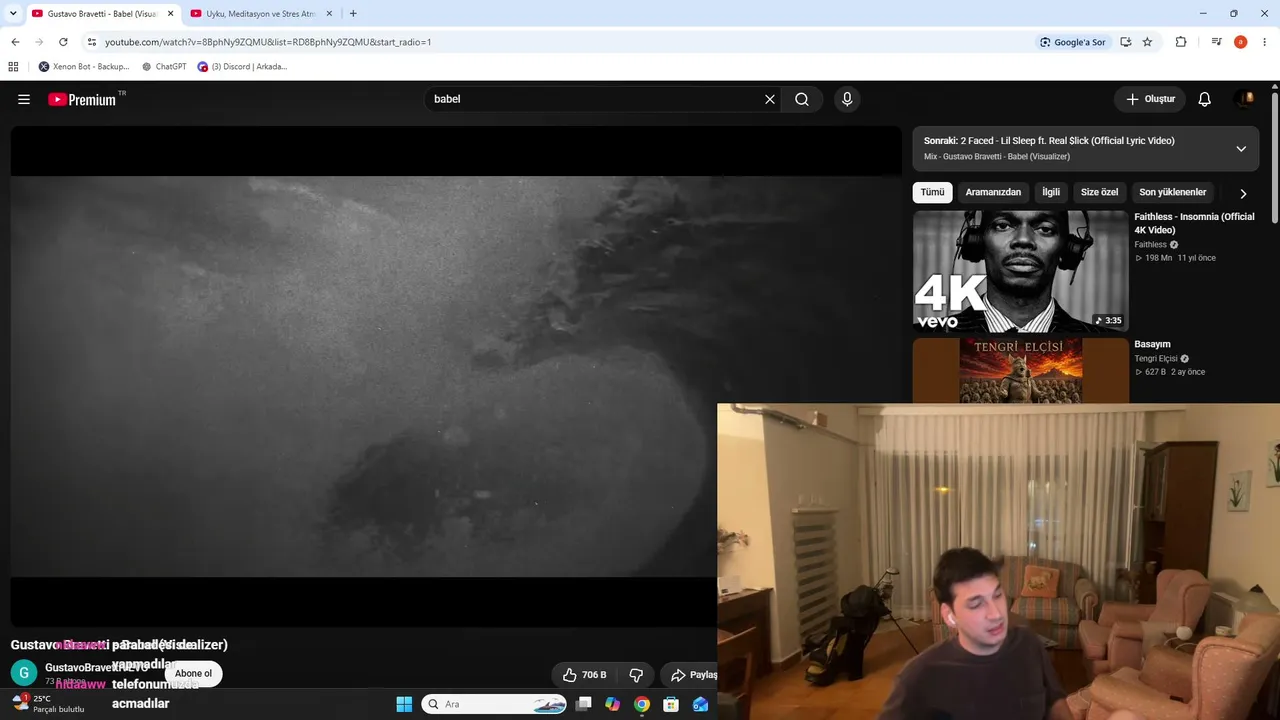Click the taskbar Ara search box
This screenshot has width=1280, height=720.
coord(495,704)
